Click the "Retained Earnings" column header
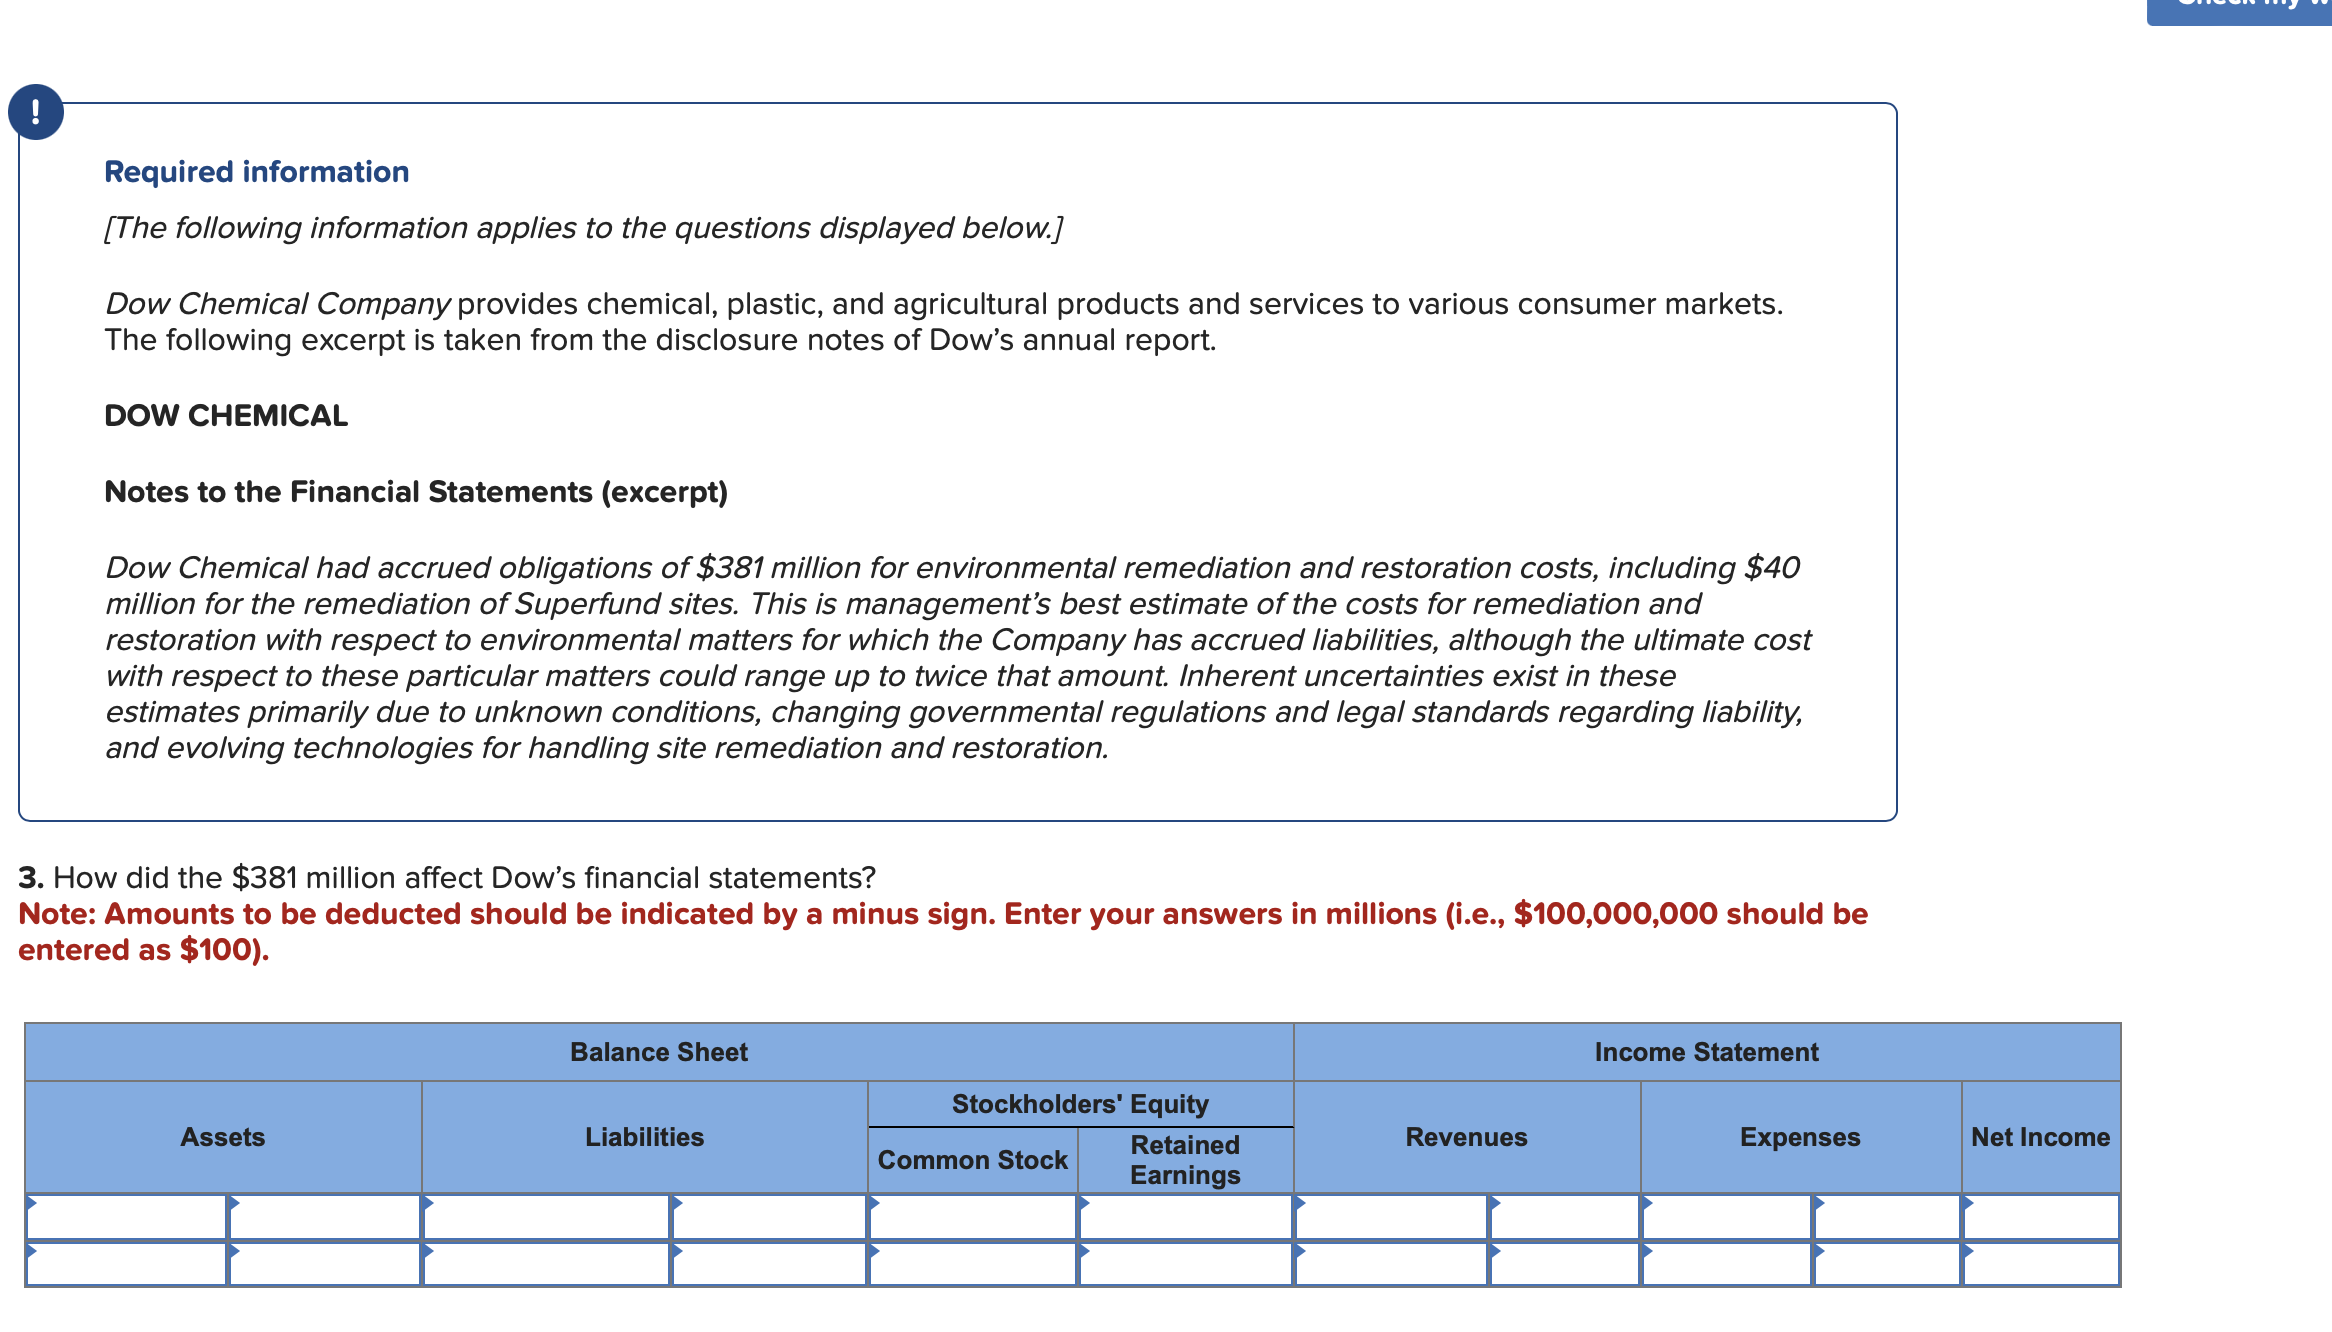 pyautogui.click(x=1186, y=1160)
